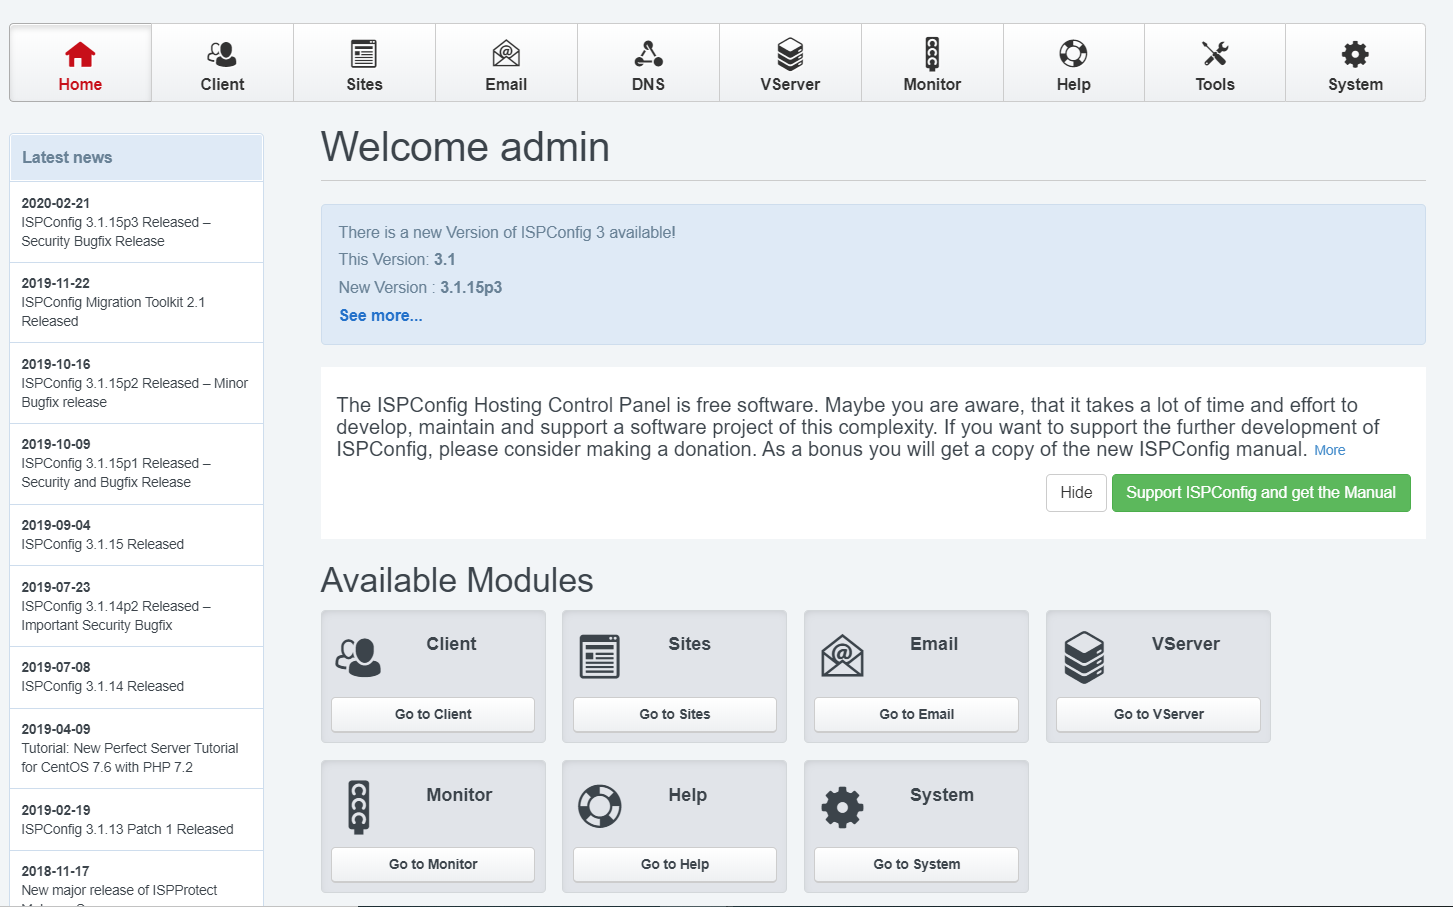
Task: Hide the donation notice with Hide button
Action: tap(1076, 492)
